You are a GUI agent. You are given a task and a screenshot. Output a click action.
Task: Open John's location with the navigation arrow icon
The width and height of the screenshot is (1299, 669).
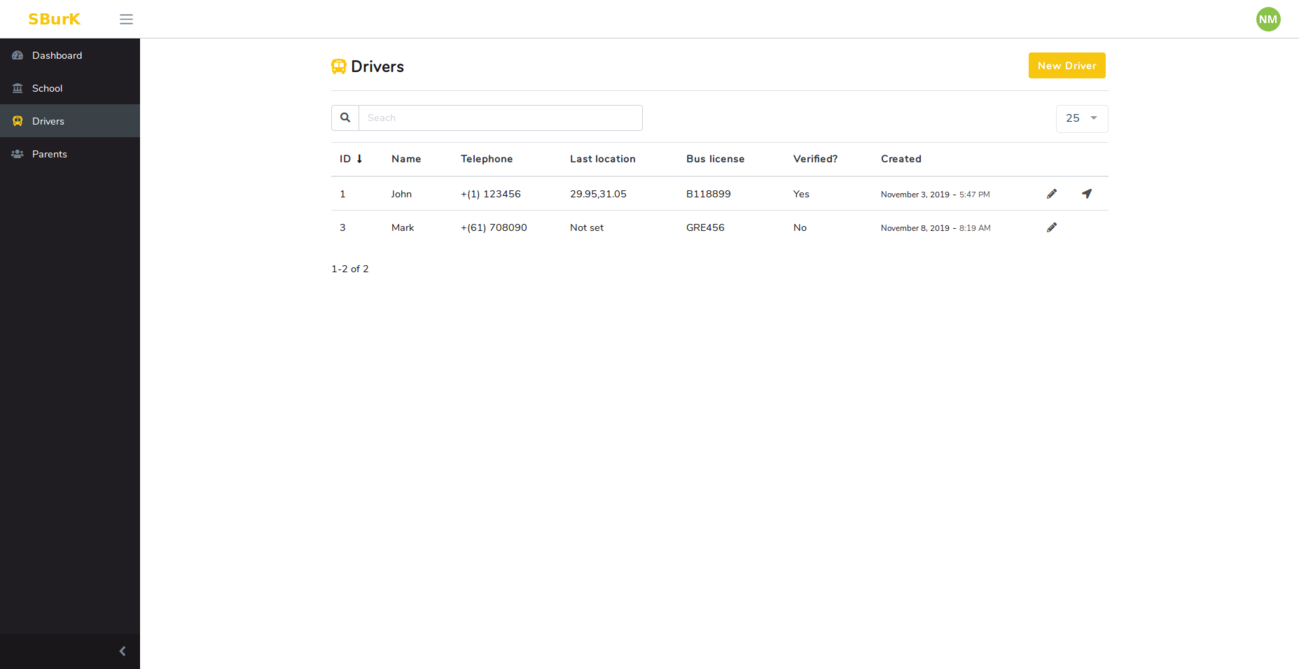(x=1087, y=193)
